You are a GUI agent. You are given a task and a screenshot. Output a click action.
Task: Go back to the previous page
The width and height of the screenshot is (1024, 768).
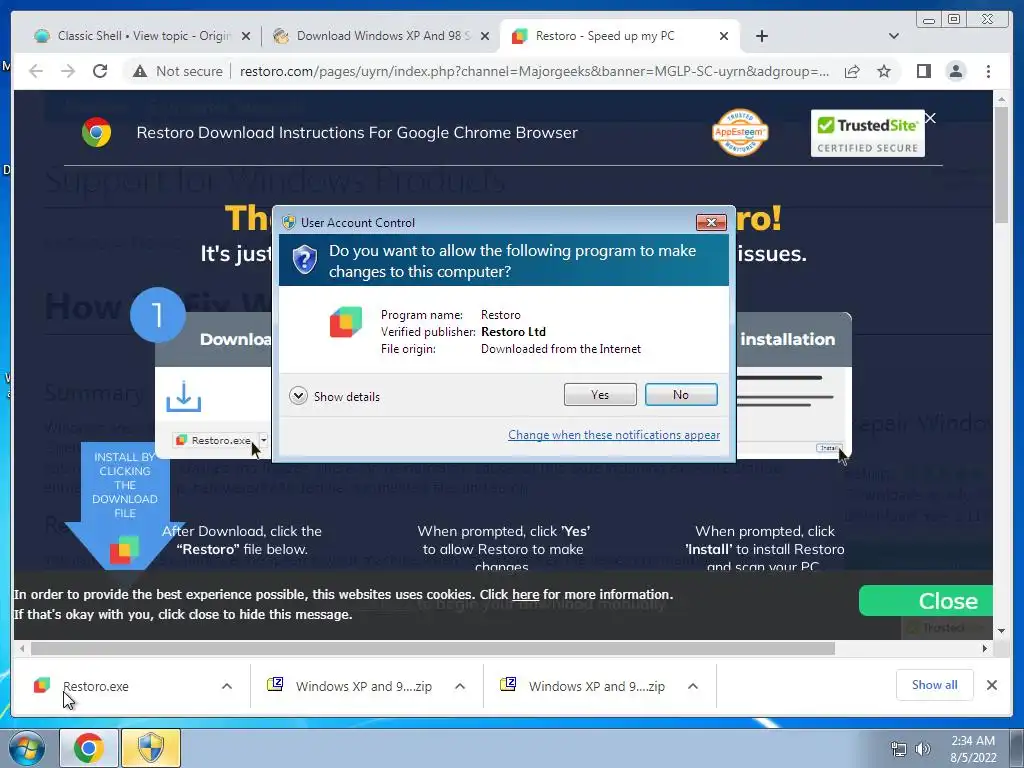pyautogui.click(x=36, y=71)
